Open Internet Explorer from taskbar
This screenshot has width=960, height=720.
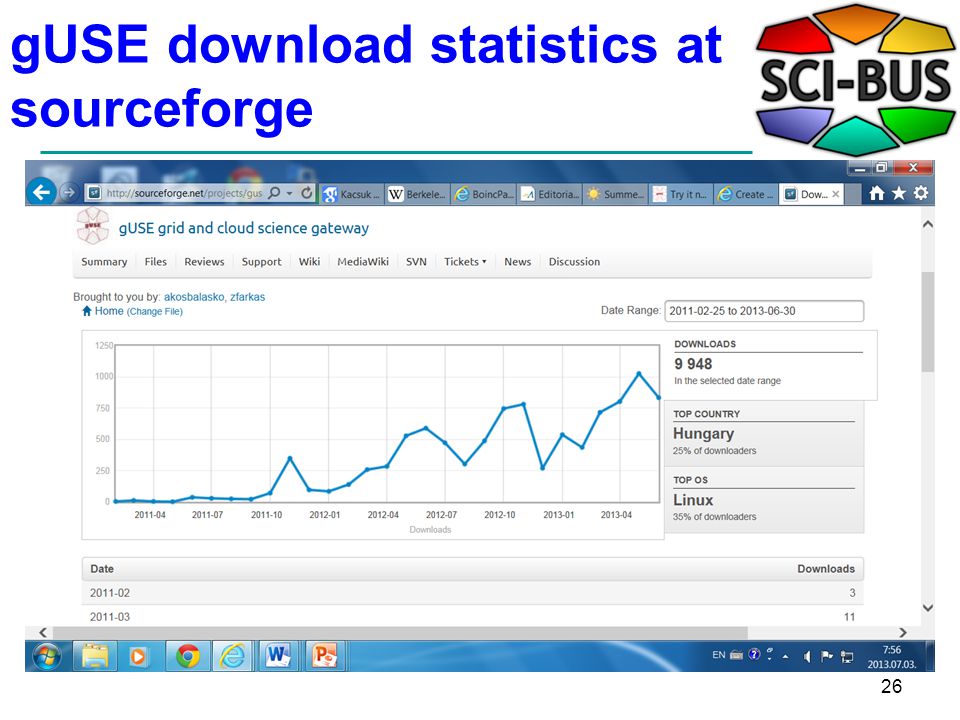(233, 656)
